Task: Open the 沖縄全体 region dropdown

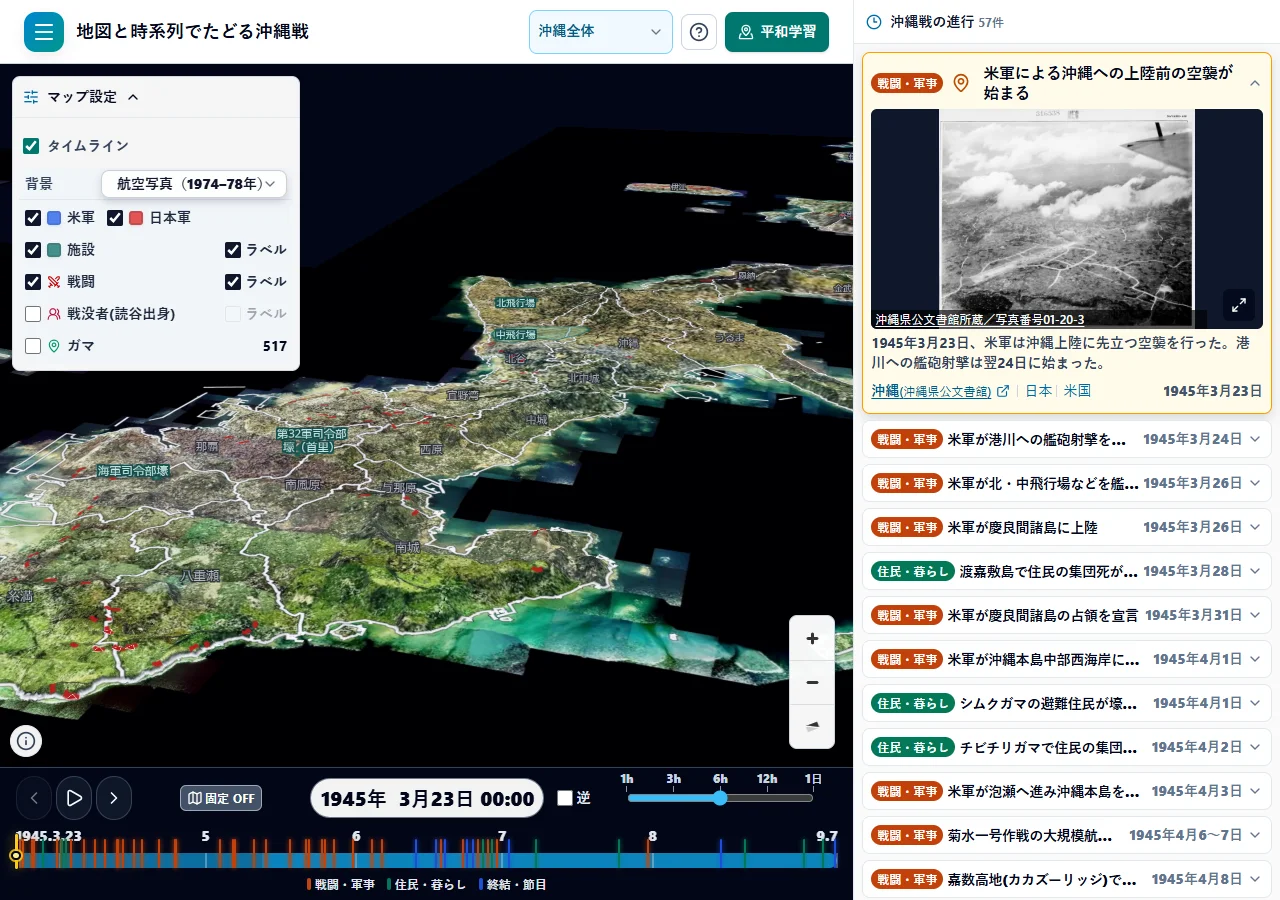Action: tap(601, 32)
